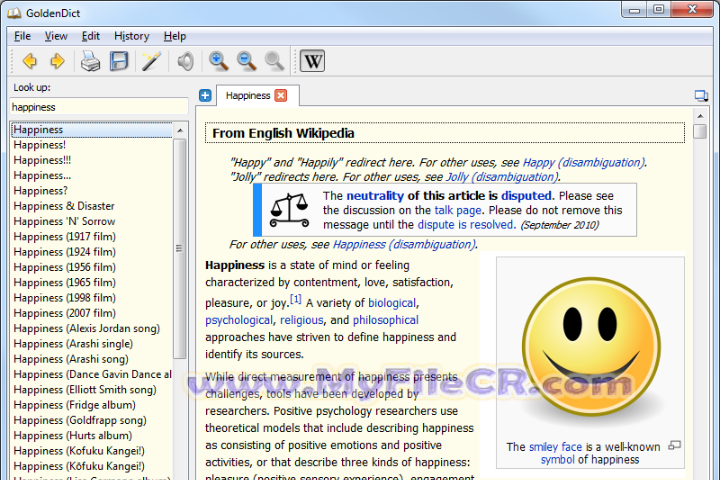Image resolution: width=720 pixels, height=480 pixels.
Task: Follow the Happy (disambiguation) link
Action: click(584, 163)
